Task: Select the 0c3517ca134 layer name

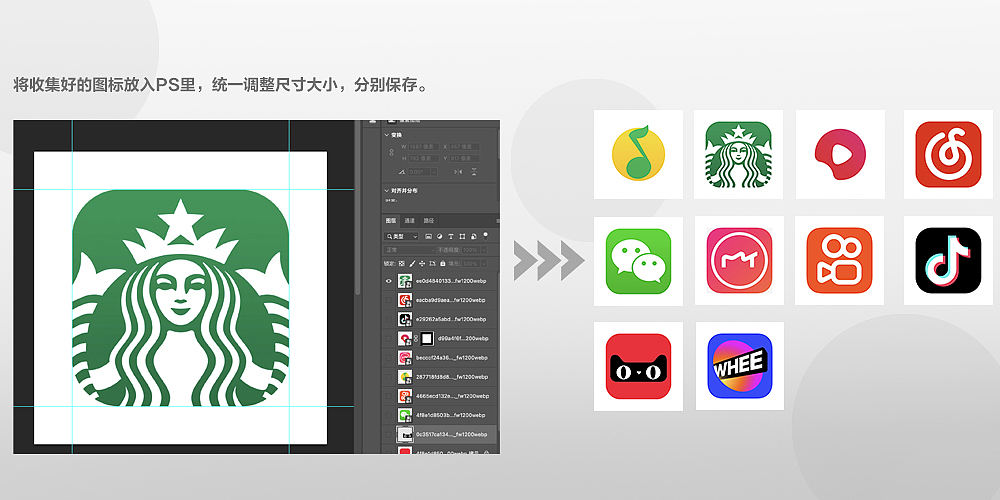Action: pyautogui.click(x=452, y=434)
